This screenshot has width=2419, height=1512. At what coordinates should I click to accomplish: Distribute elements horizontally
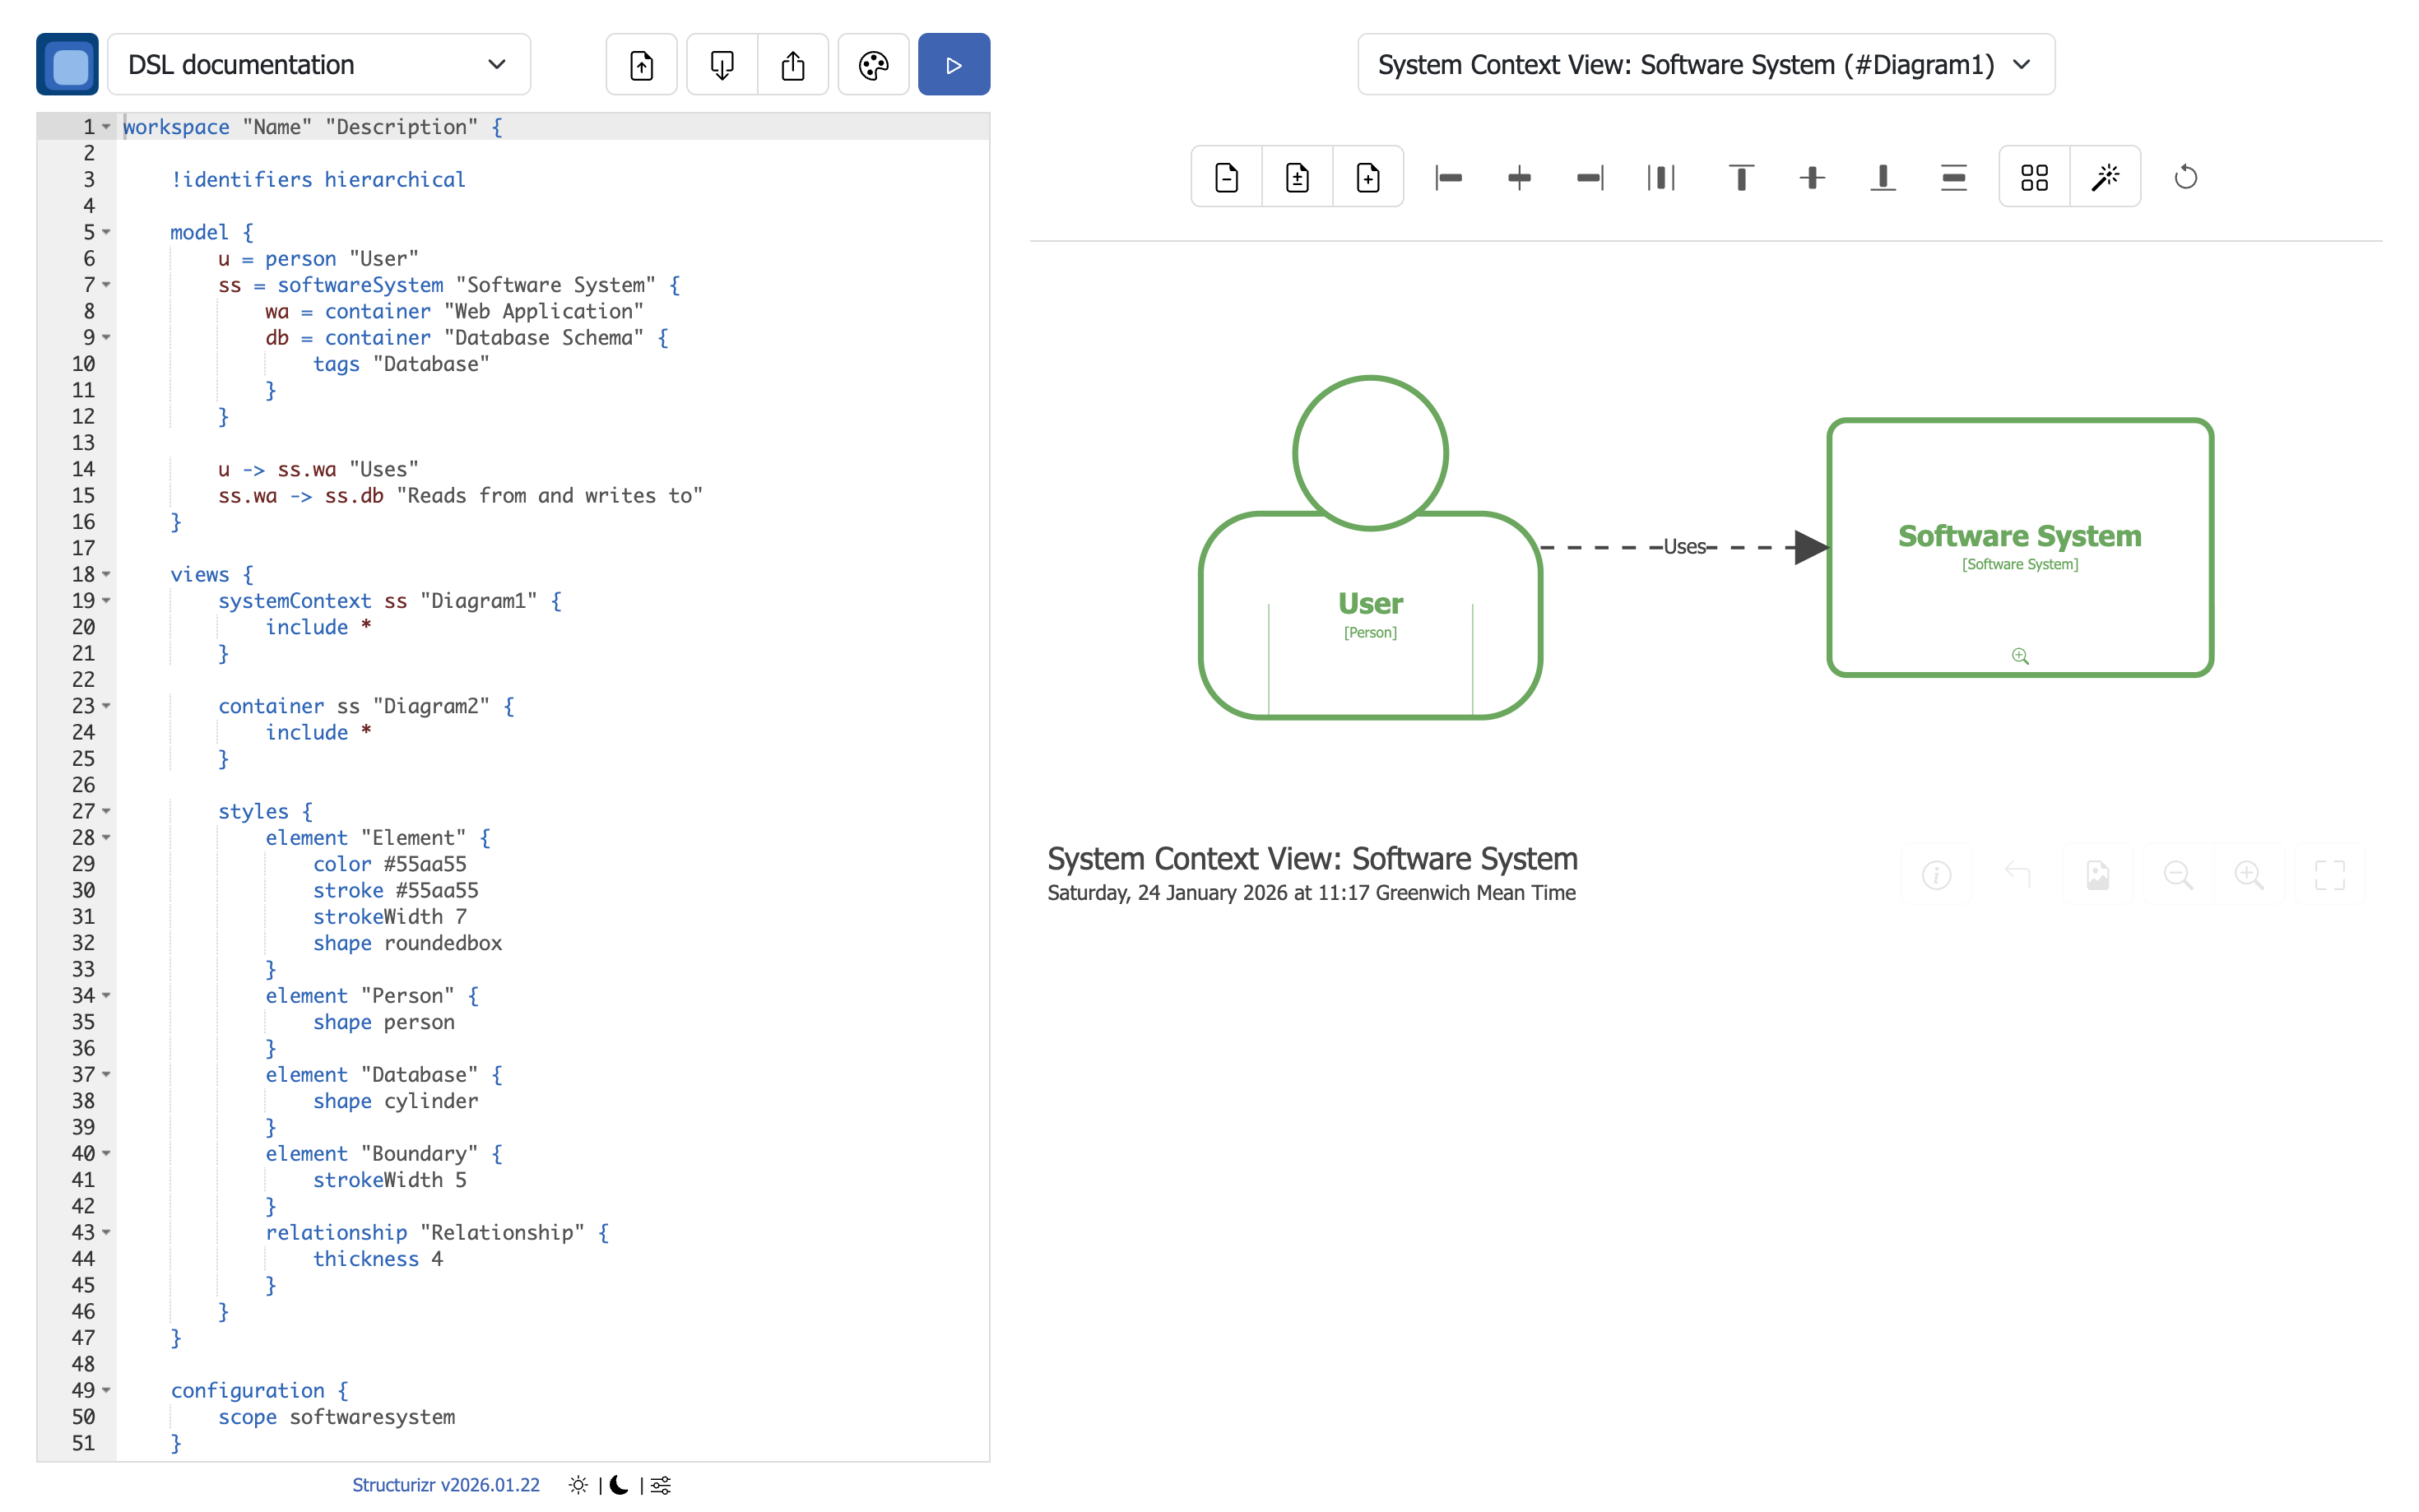pyautogui.click(x=1660, y=177)
